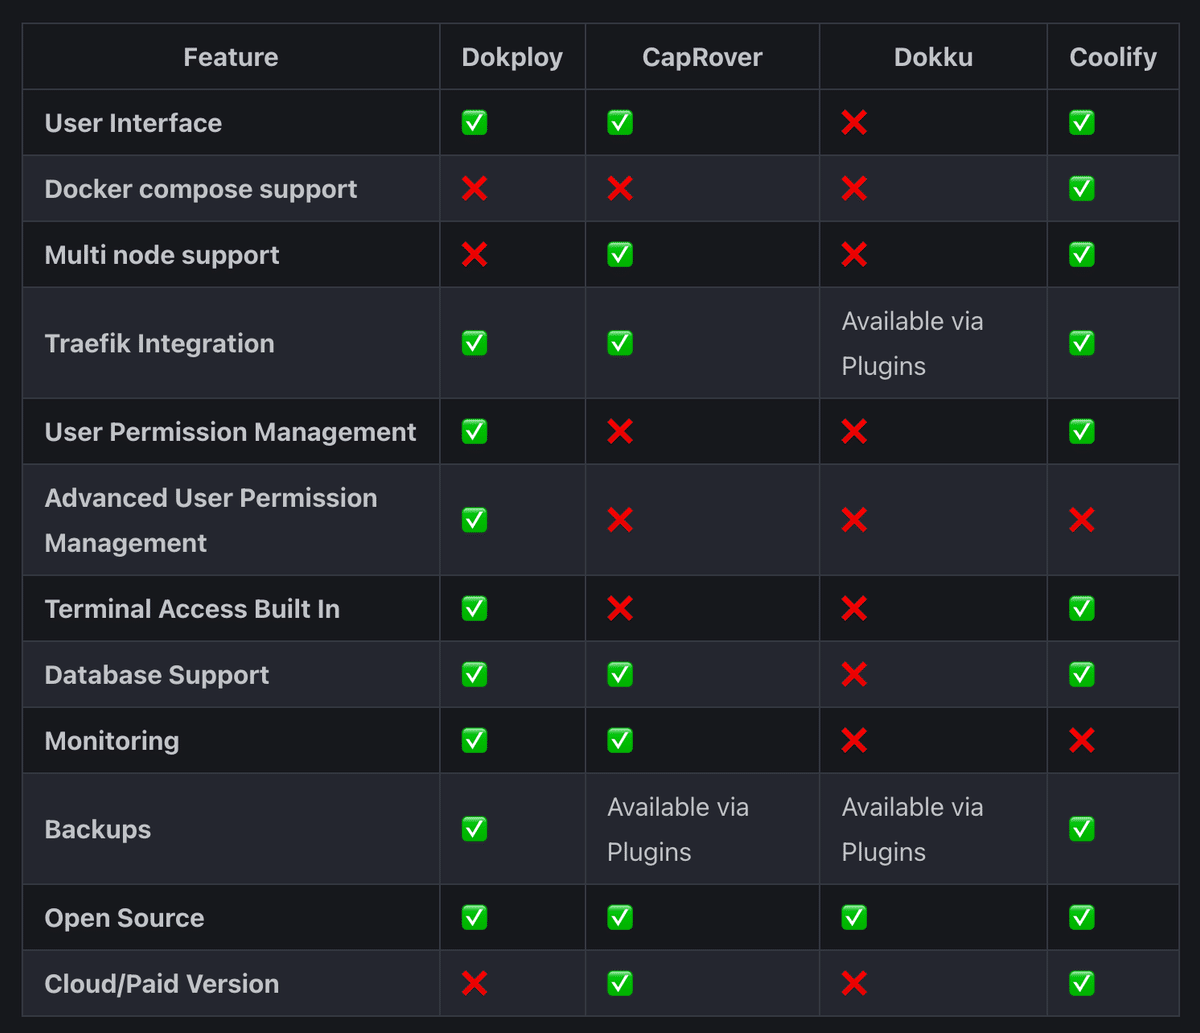
Task: Click Coolify's Monitoring red cross
Action: click(x=1081, y=741)
